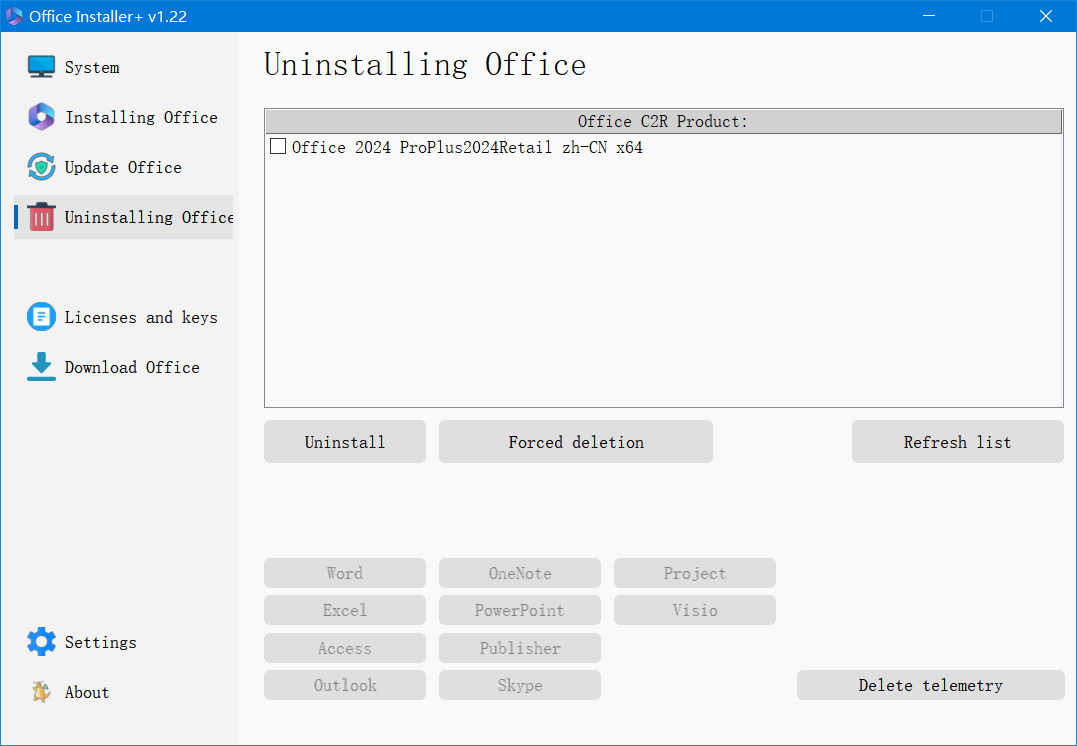Click the About mascot icon
Image resolution: width=1077 pixels, height=746 pixels.
tap(41, 692)
